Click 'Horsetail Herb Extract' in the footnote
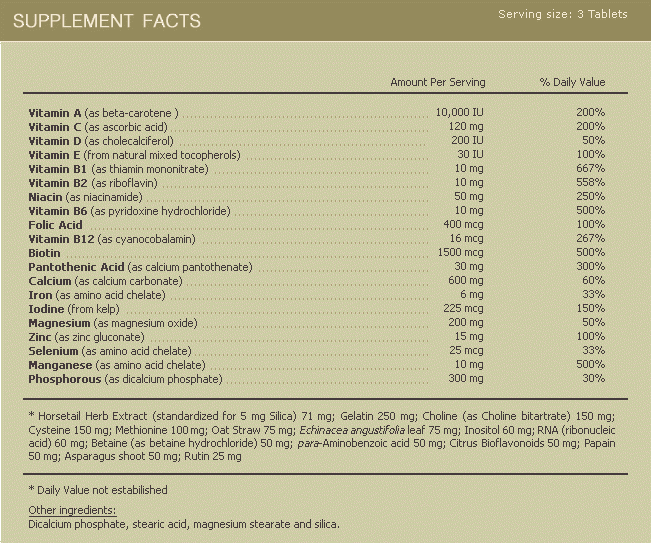The height and width of the screenshot is (543, 651). (x=93, y=416)
